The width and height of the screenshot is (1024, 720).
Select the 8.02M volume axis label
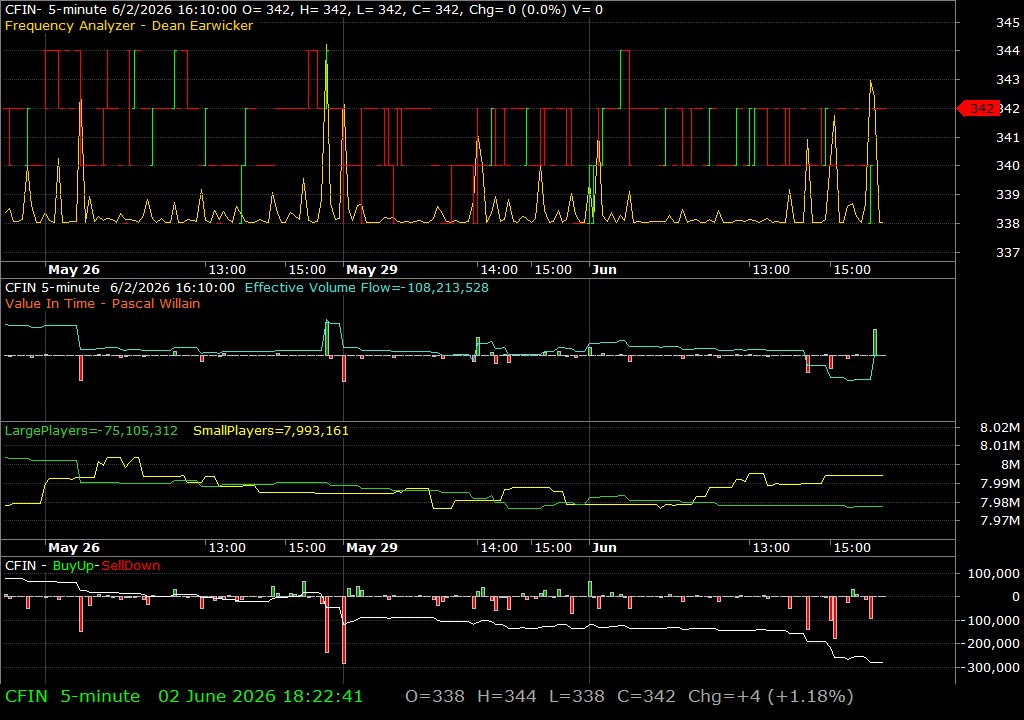(1000, 428)
